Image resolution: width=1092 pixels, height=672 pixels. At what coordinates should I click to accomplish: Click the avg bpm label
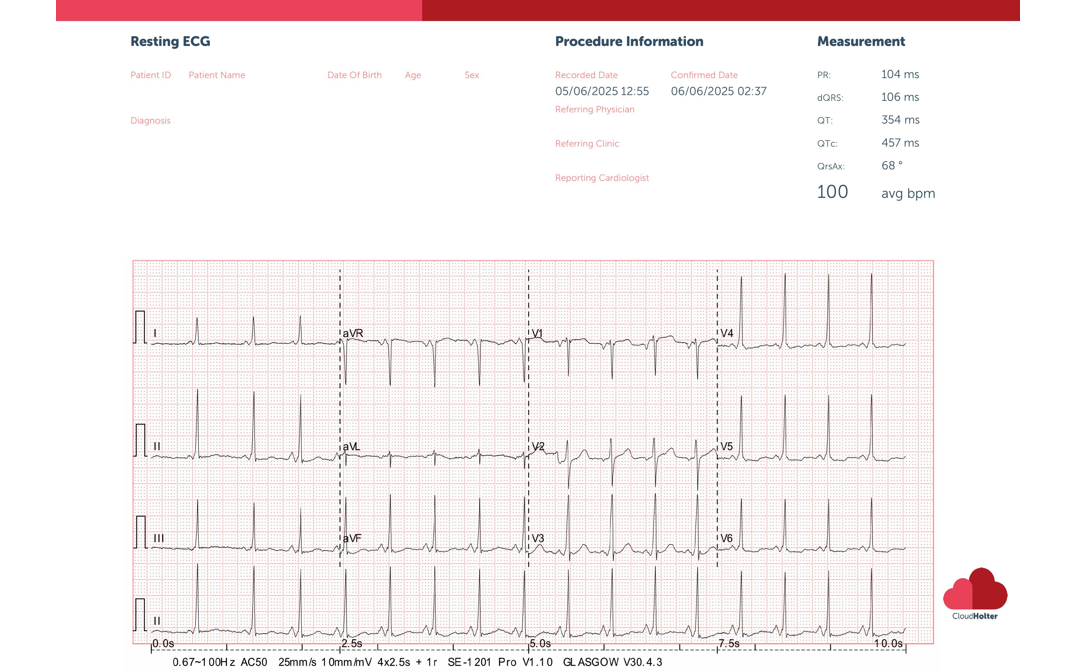tap(908, 194)
